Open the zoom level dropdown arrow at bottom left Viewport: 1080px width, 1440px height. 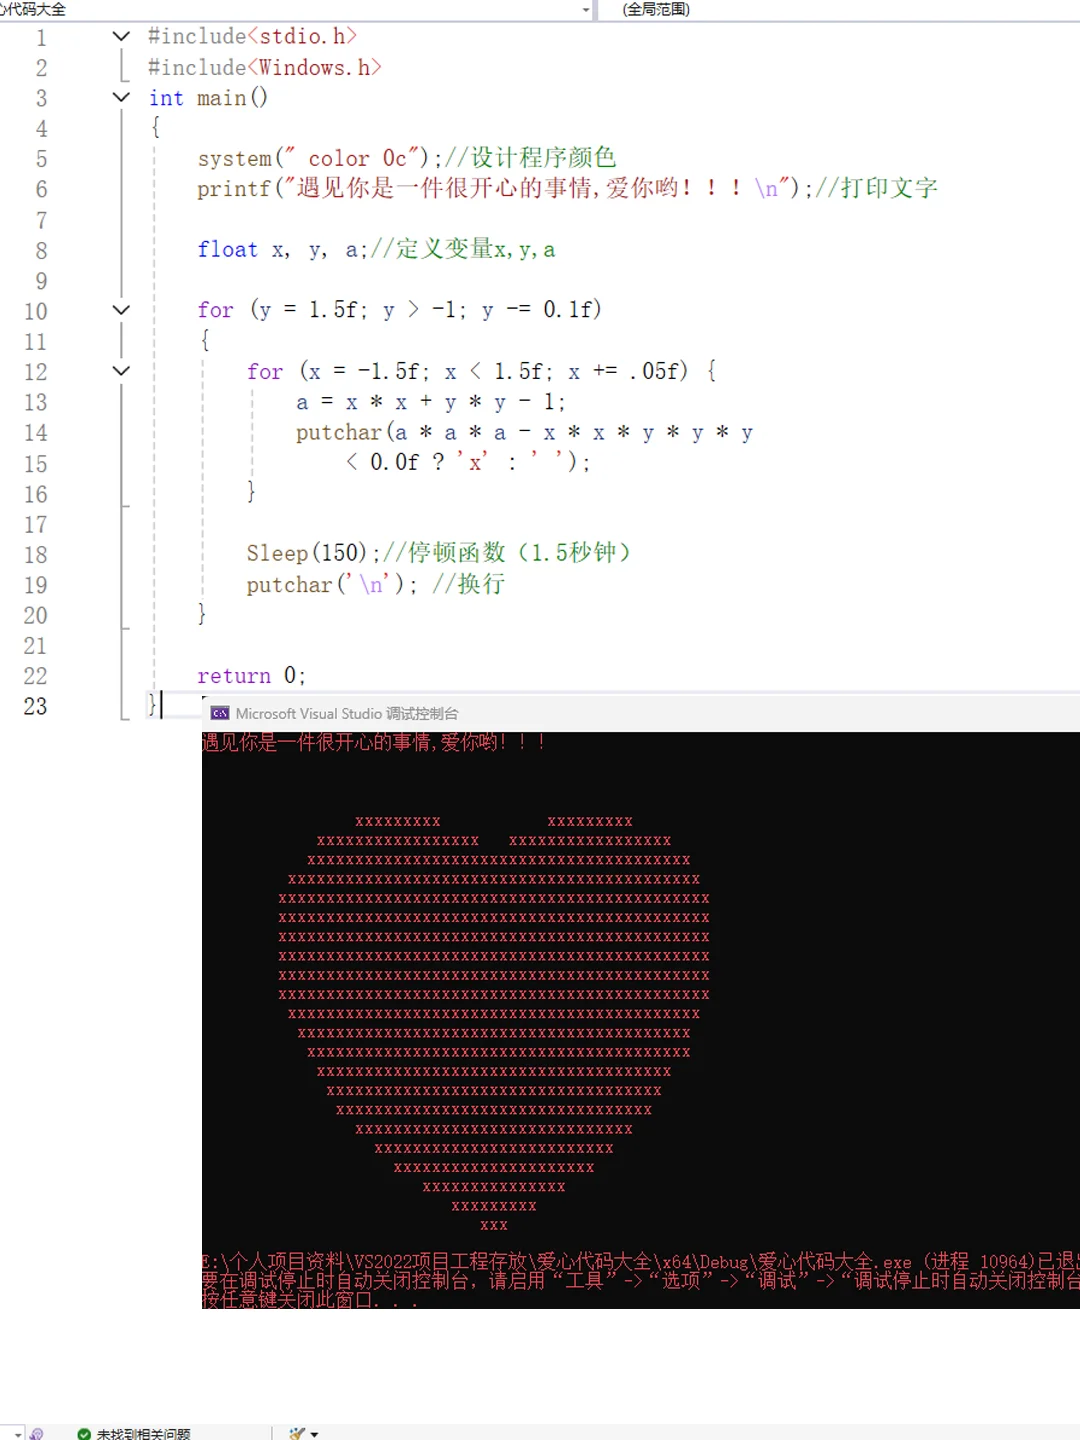click(x=18, y=1435)
